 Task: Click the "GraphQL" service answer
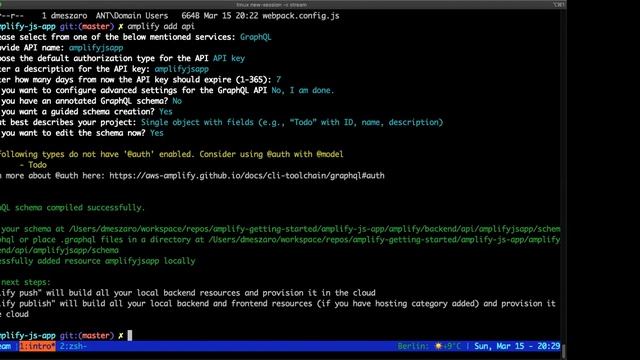point(256,37)
